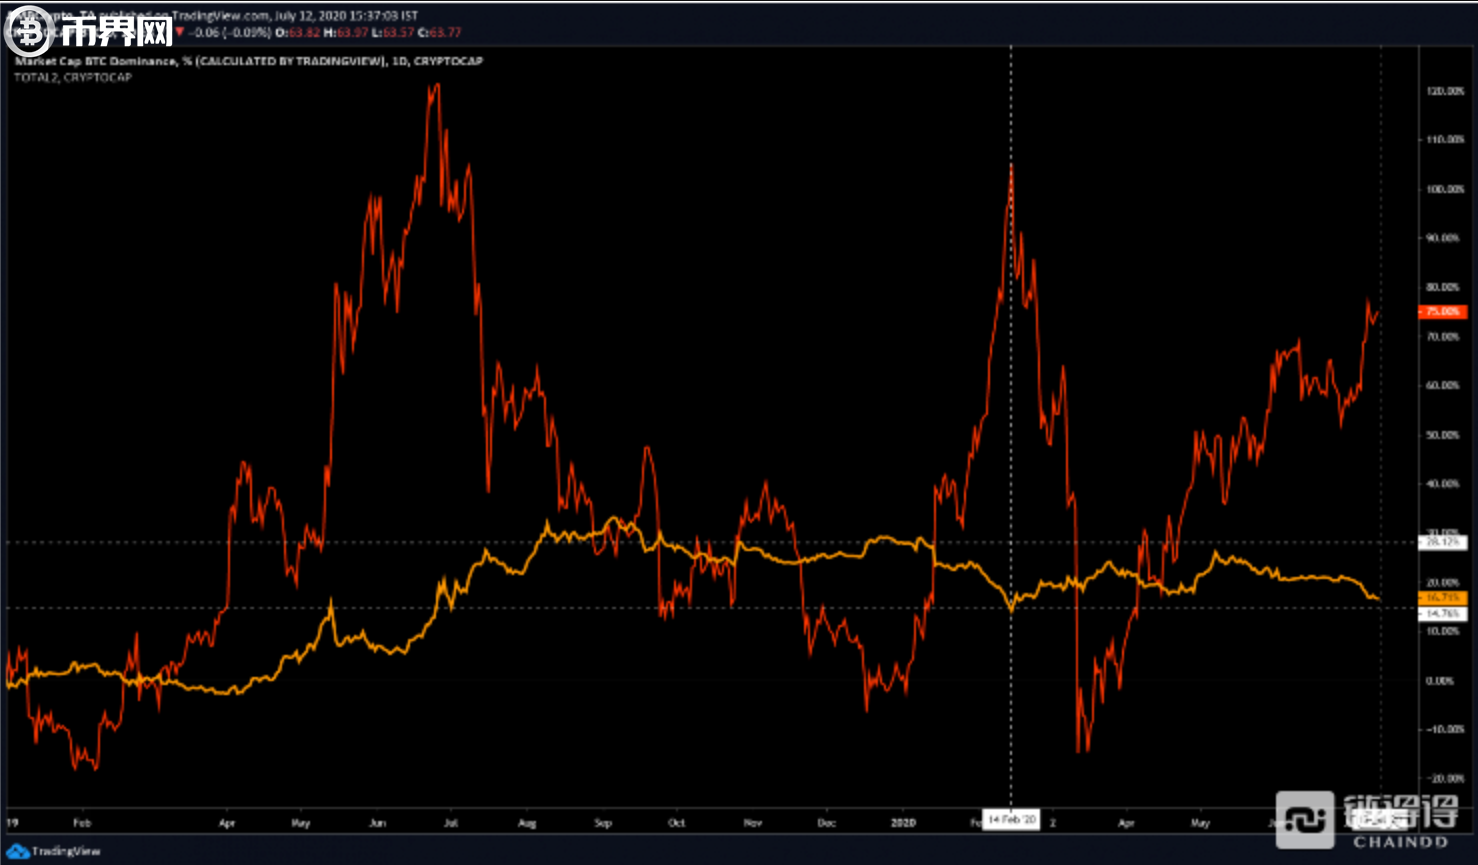Click the 100.00% mark on price scale

1444,189
